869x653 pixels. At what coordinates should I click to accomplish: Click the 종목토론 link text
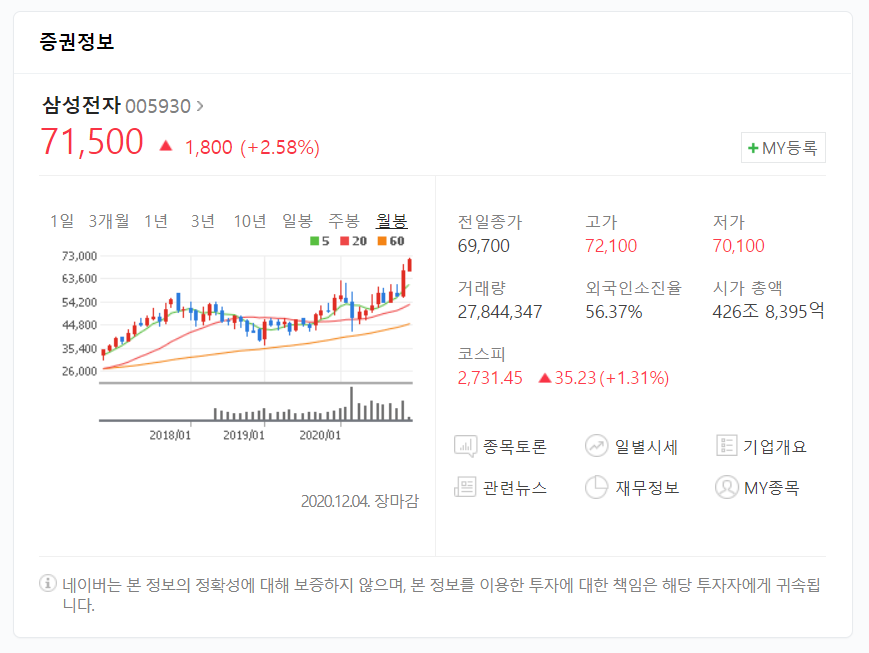click(x=514, y=447)
